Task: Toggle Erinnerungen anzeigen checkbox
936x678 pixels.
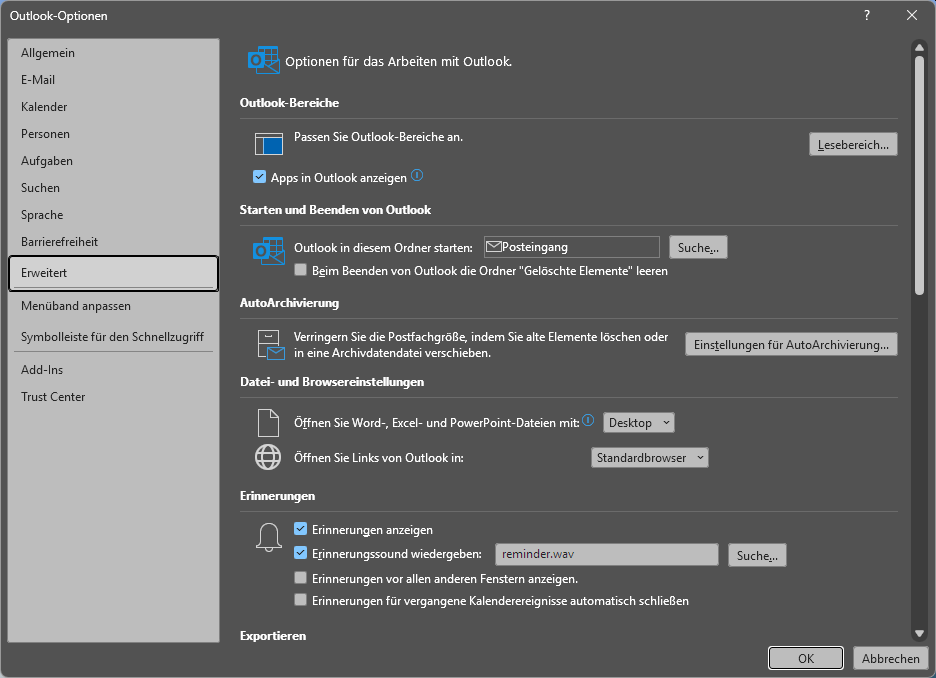Action: [300, 529]
